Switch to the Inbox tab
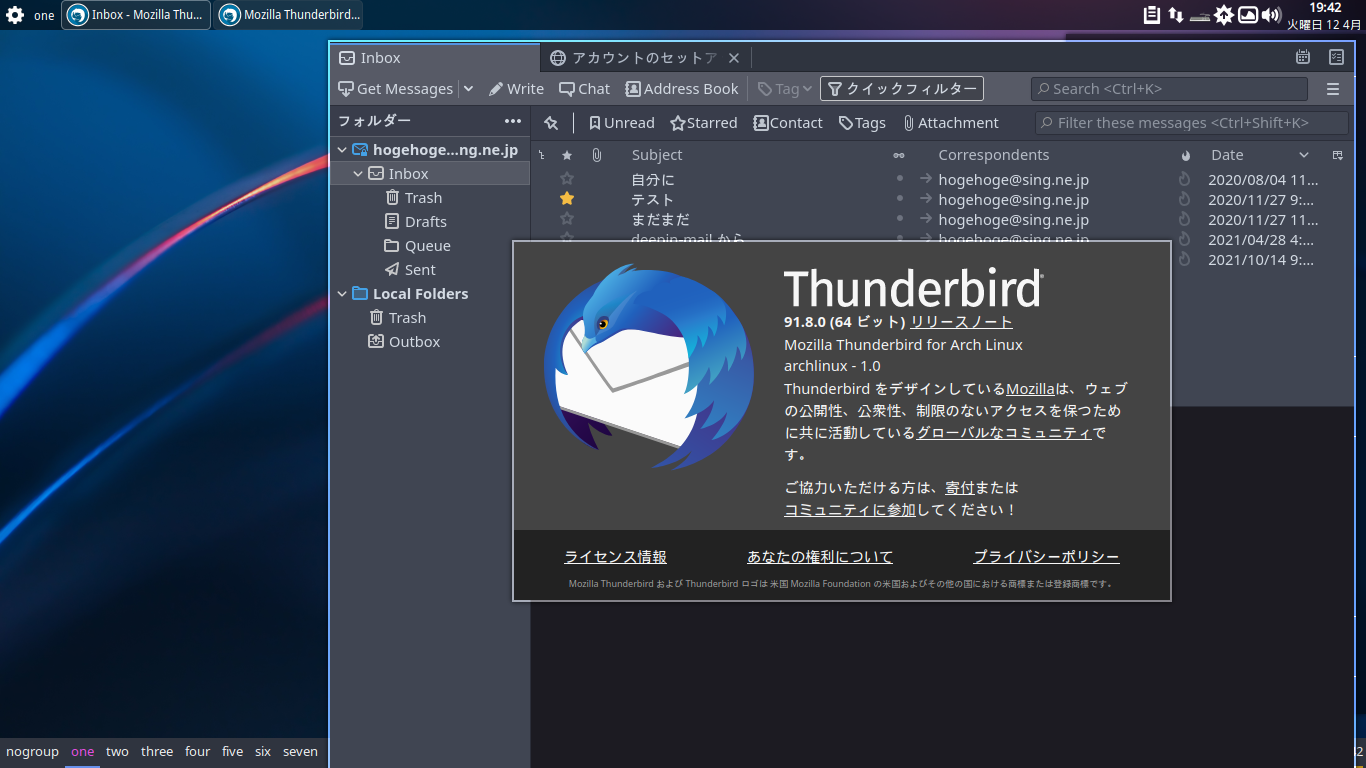 [435, 58]
